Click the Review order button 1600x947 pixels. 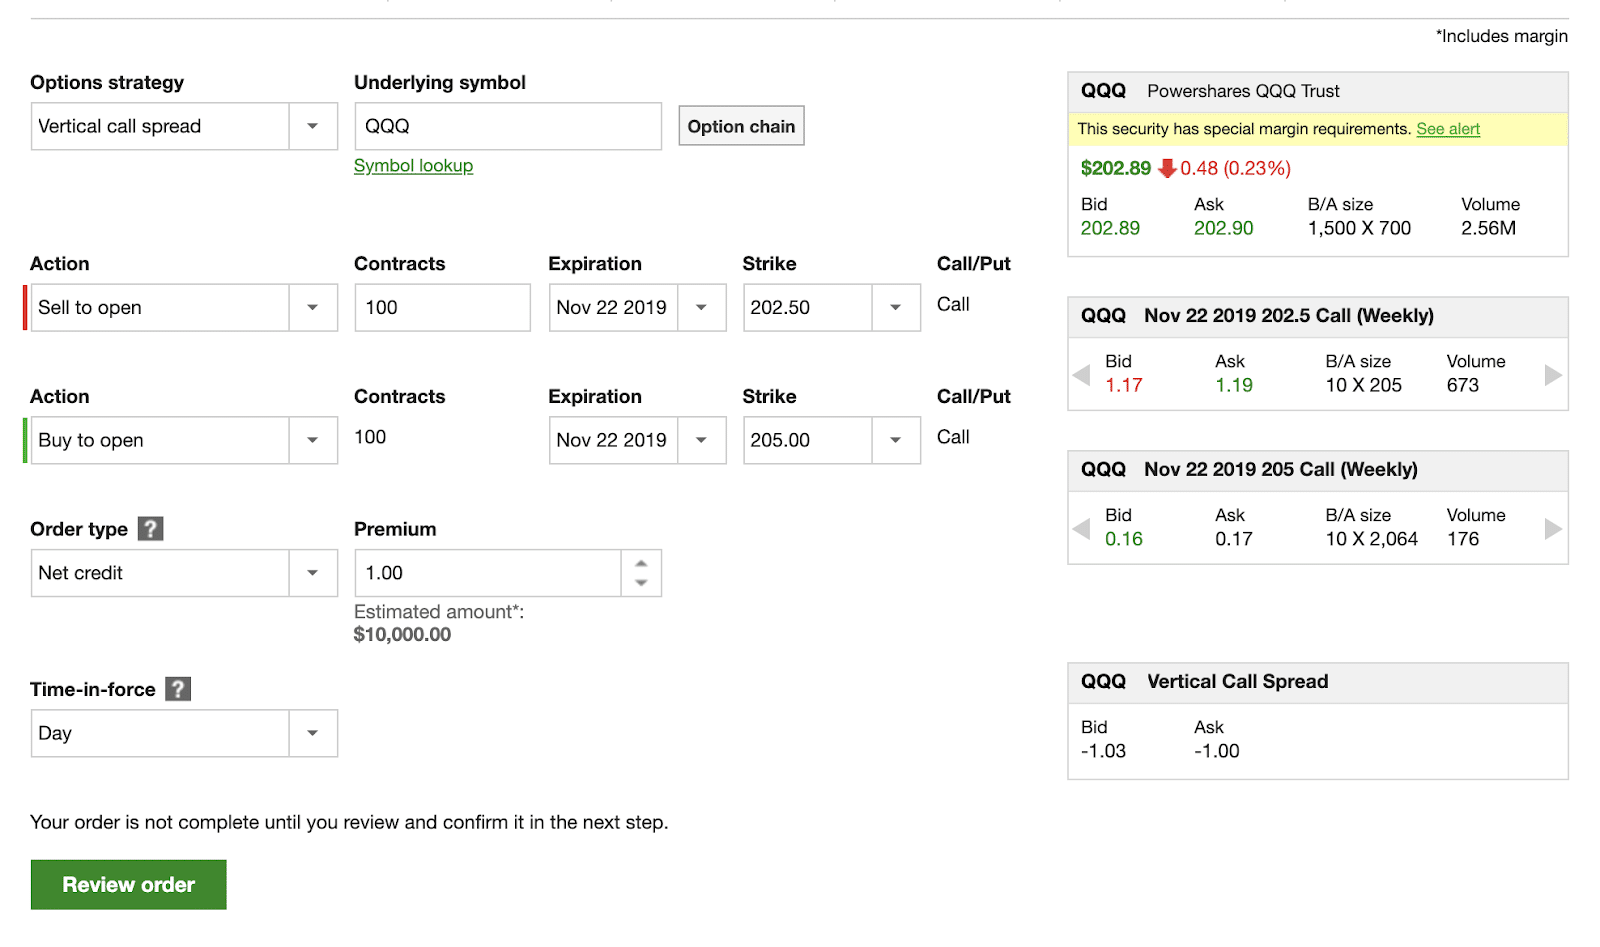[128, 885]
